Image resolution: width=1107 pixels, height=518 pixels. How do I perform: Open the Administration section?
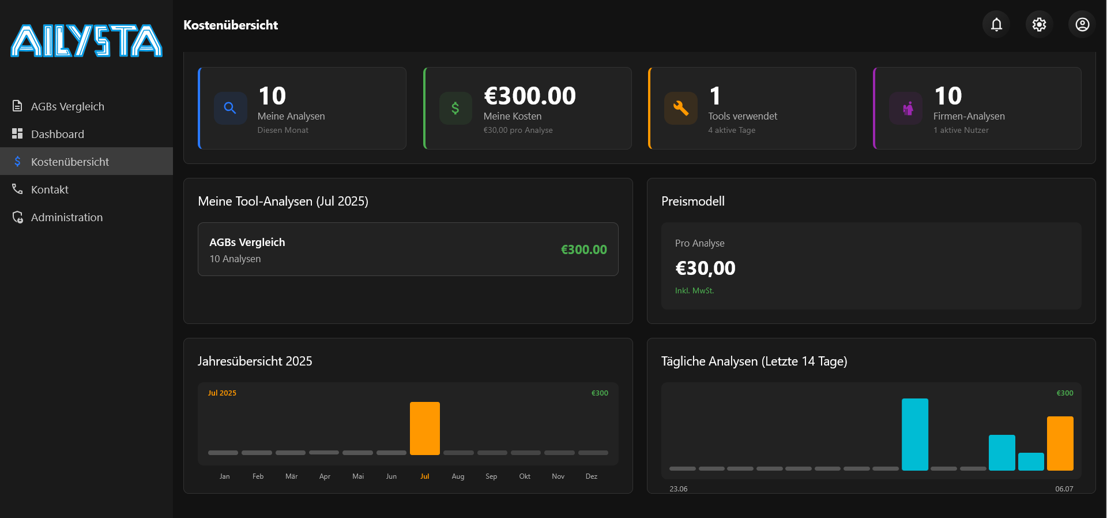tap(66, 217)
